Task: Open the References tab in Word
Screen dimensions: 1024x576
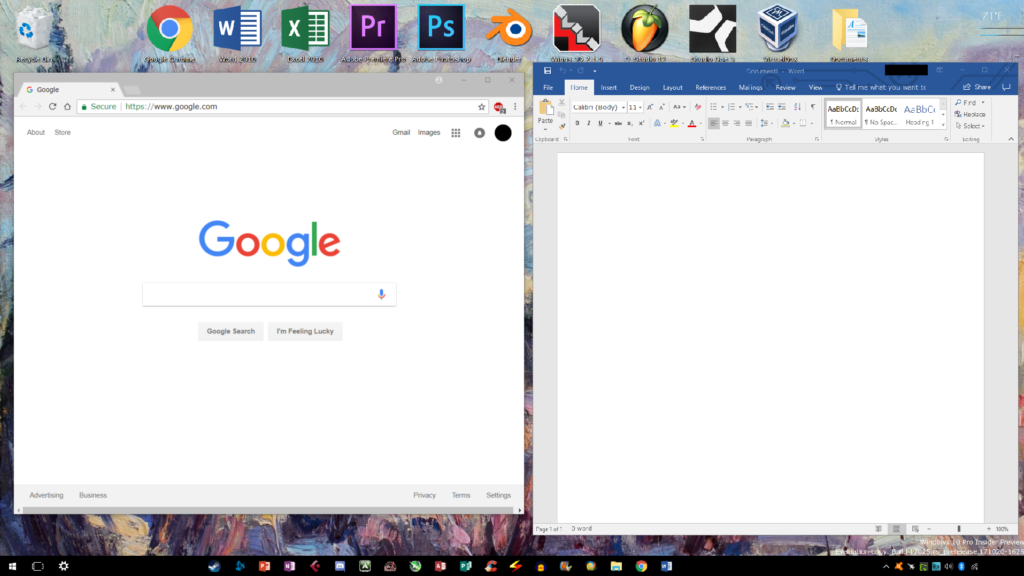Action: click(x=711, y=88)
